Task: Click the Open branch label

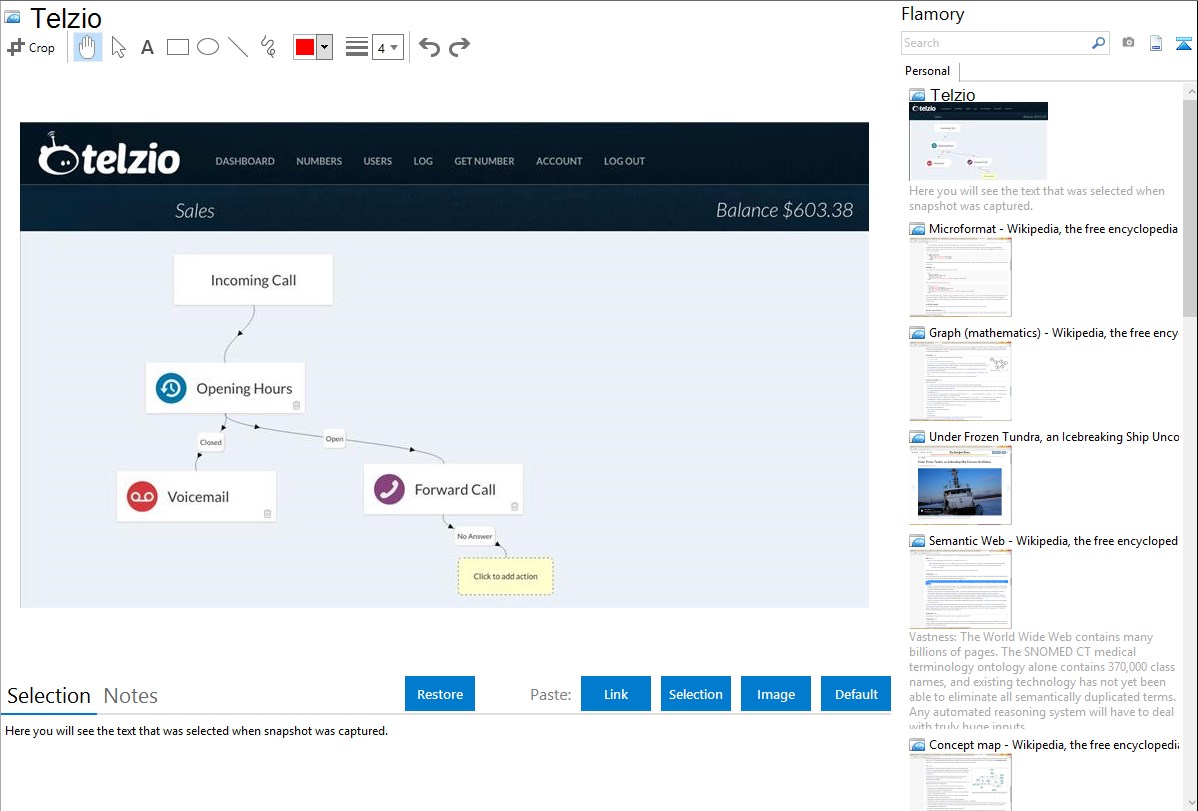Action: click(x=335, y=439)
